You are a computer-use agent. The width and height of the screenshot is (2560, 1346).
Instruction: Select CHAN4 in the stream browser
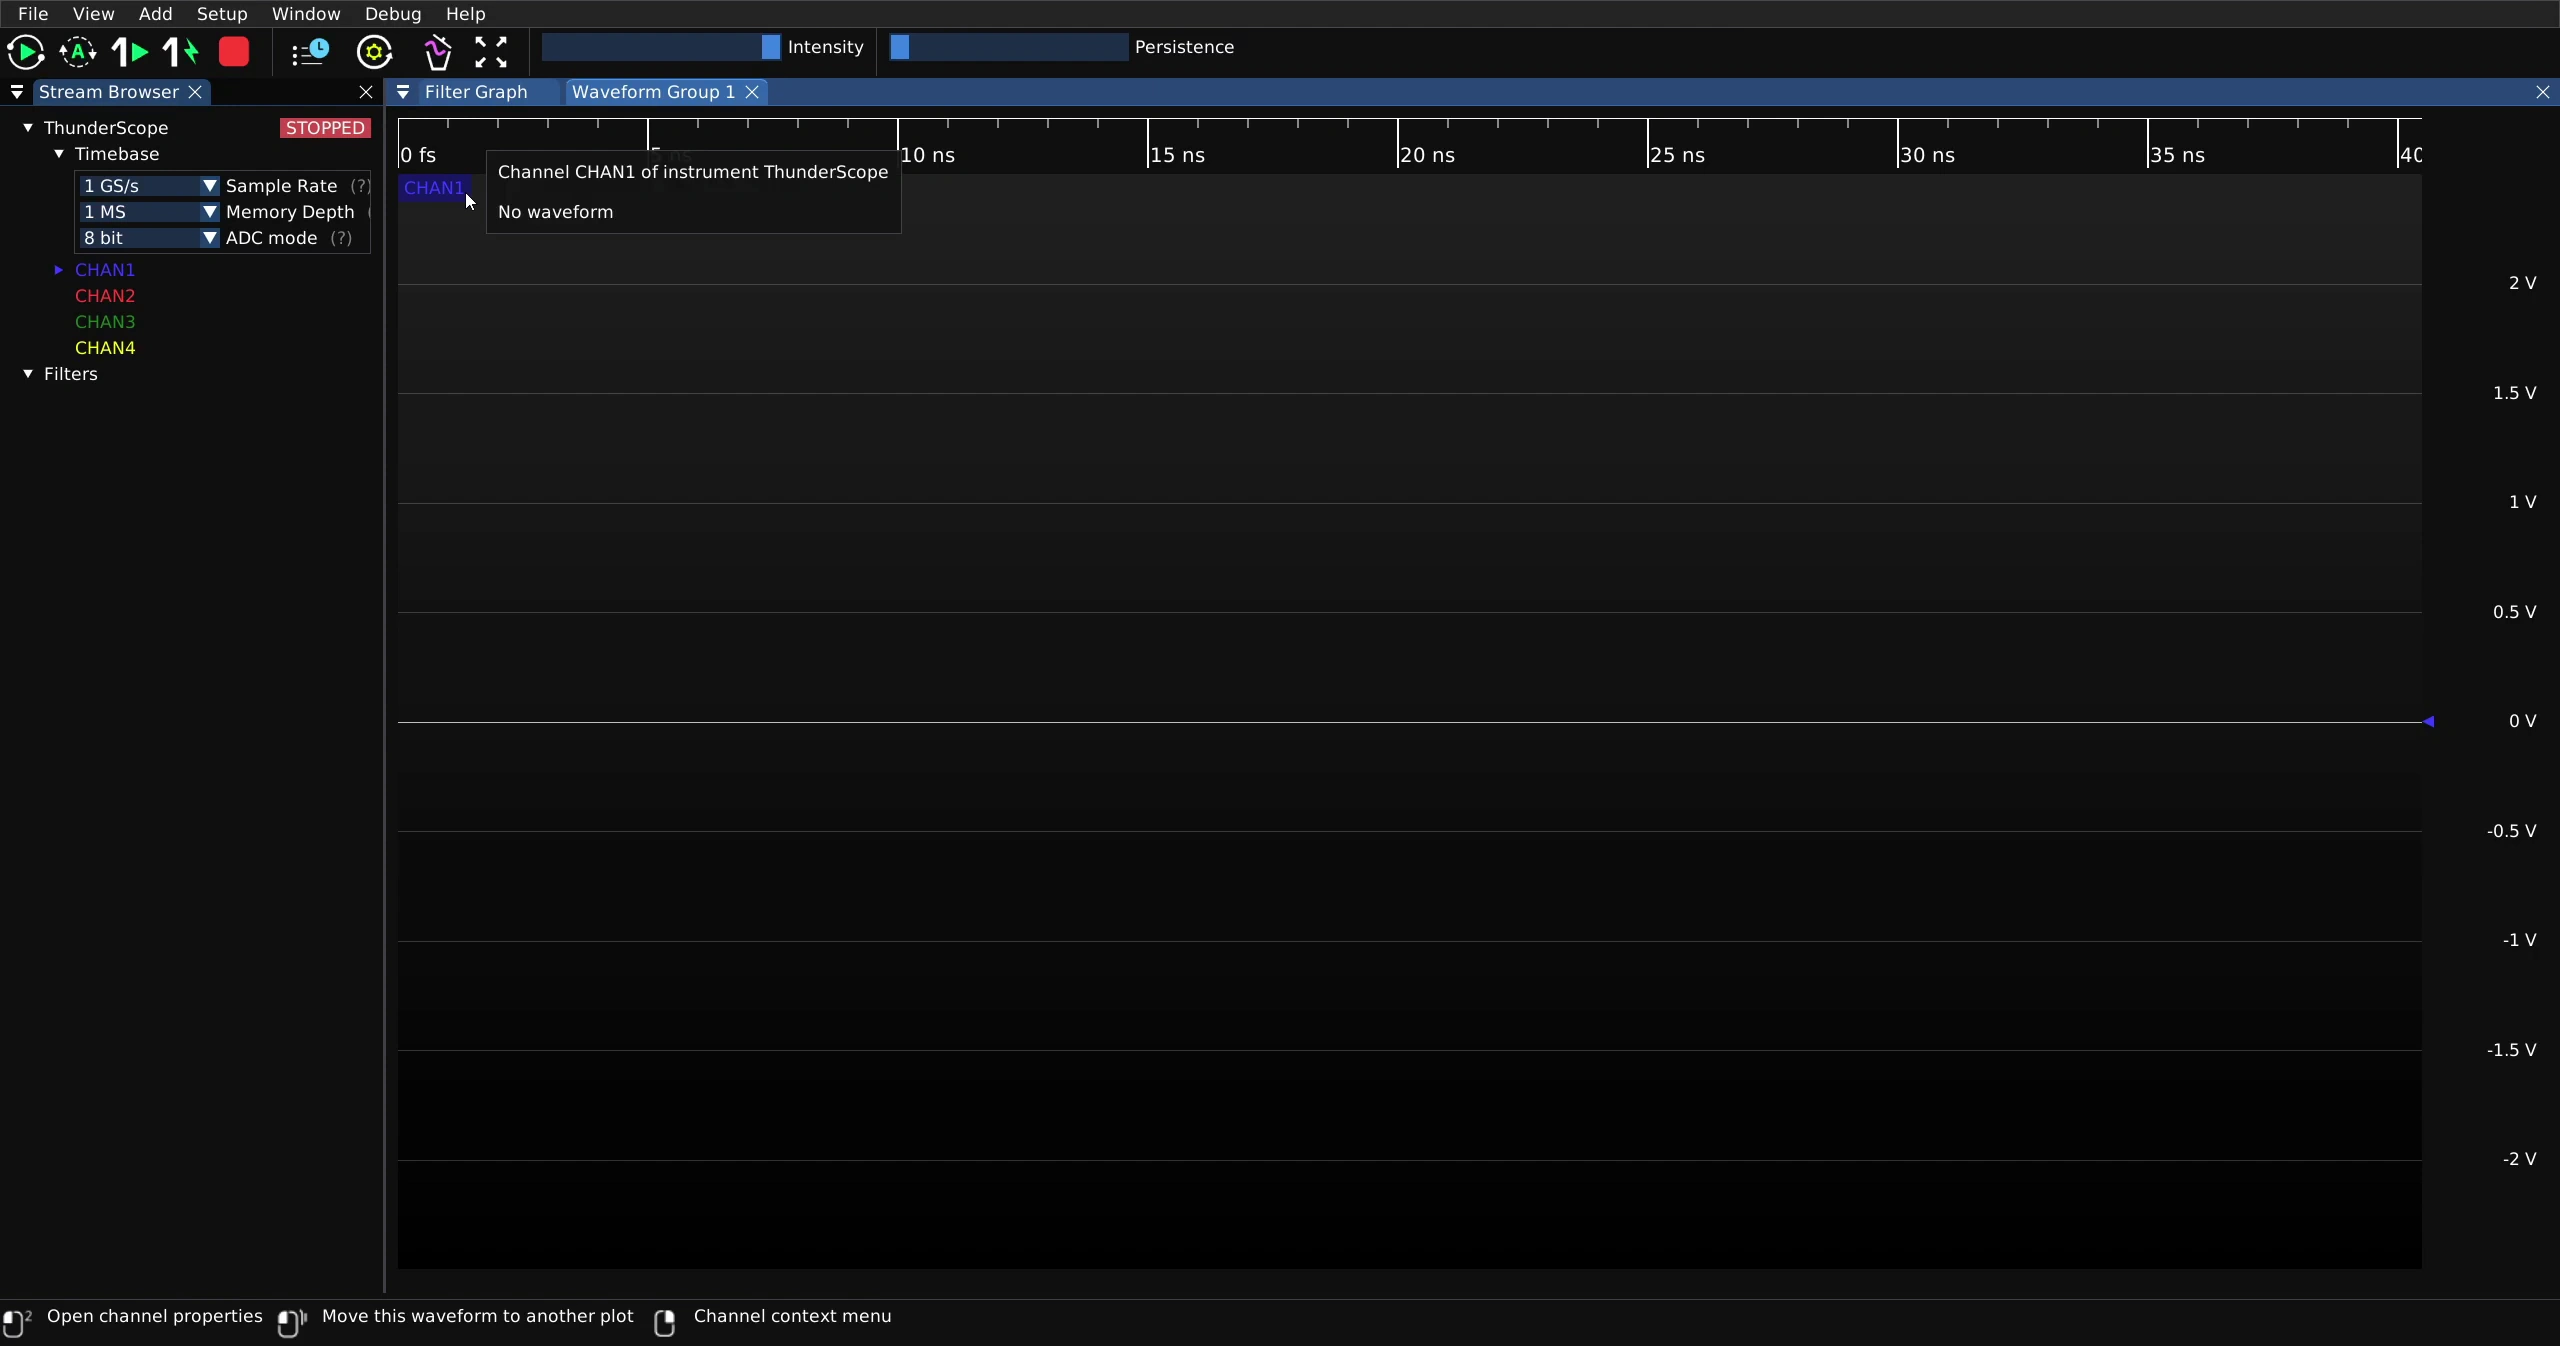pos(105,348)
